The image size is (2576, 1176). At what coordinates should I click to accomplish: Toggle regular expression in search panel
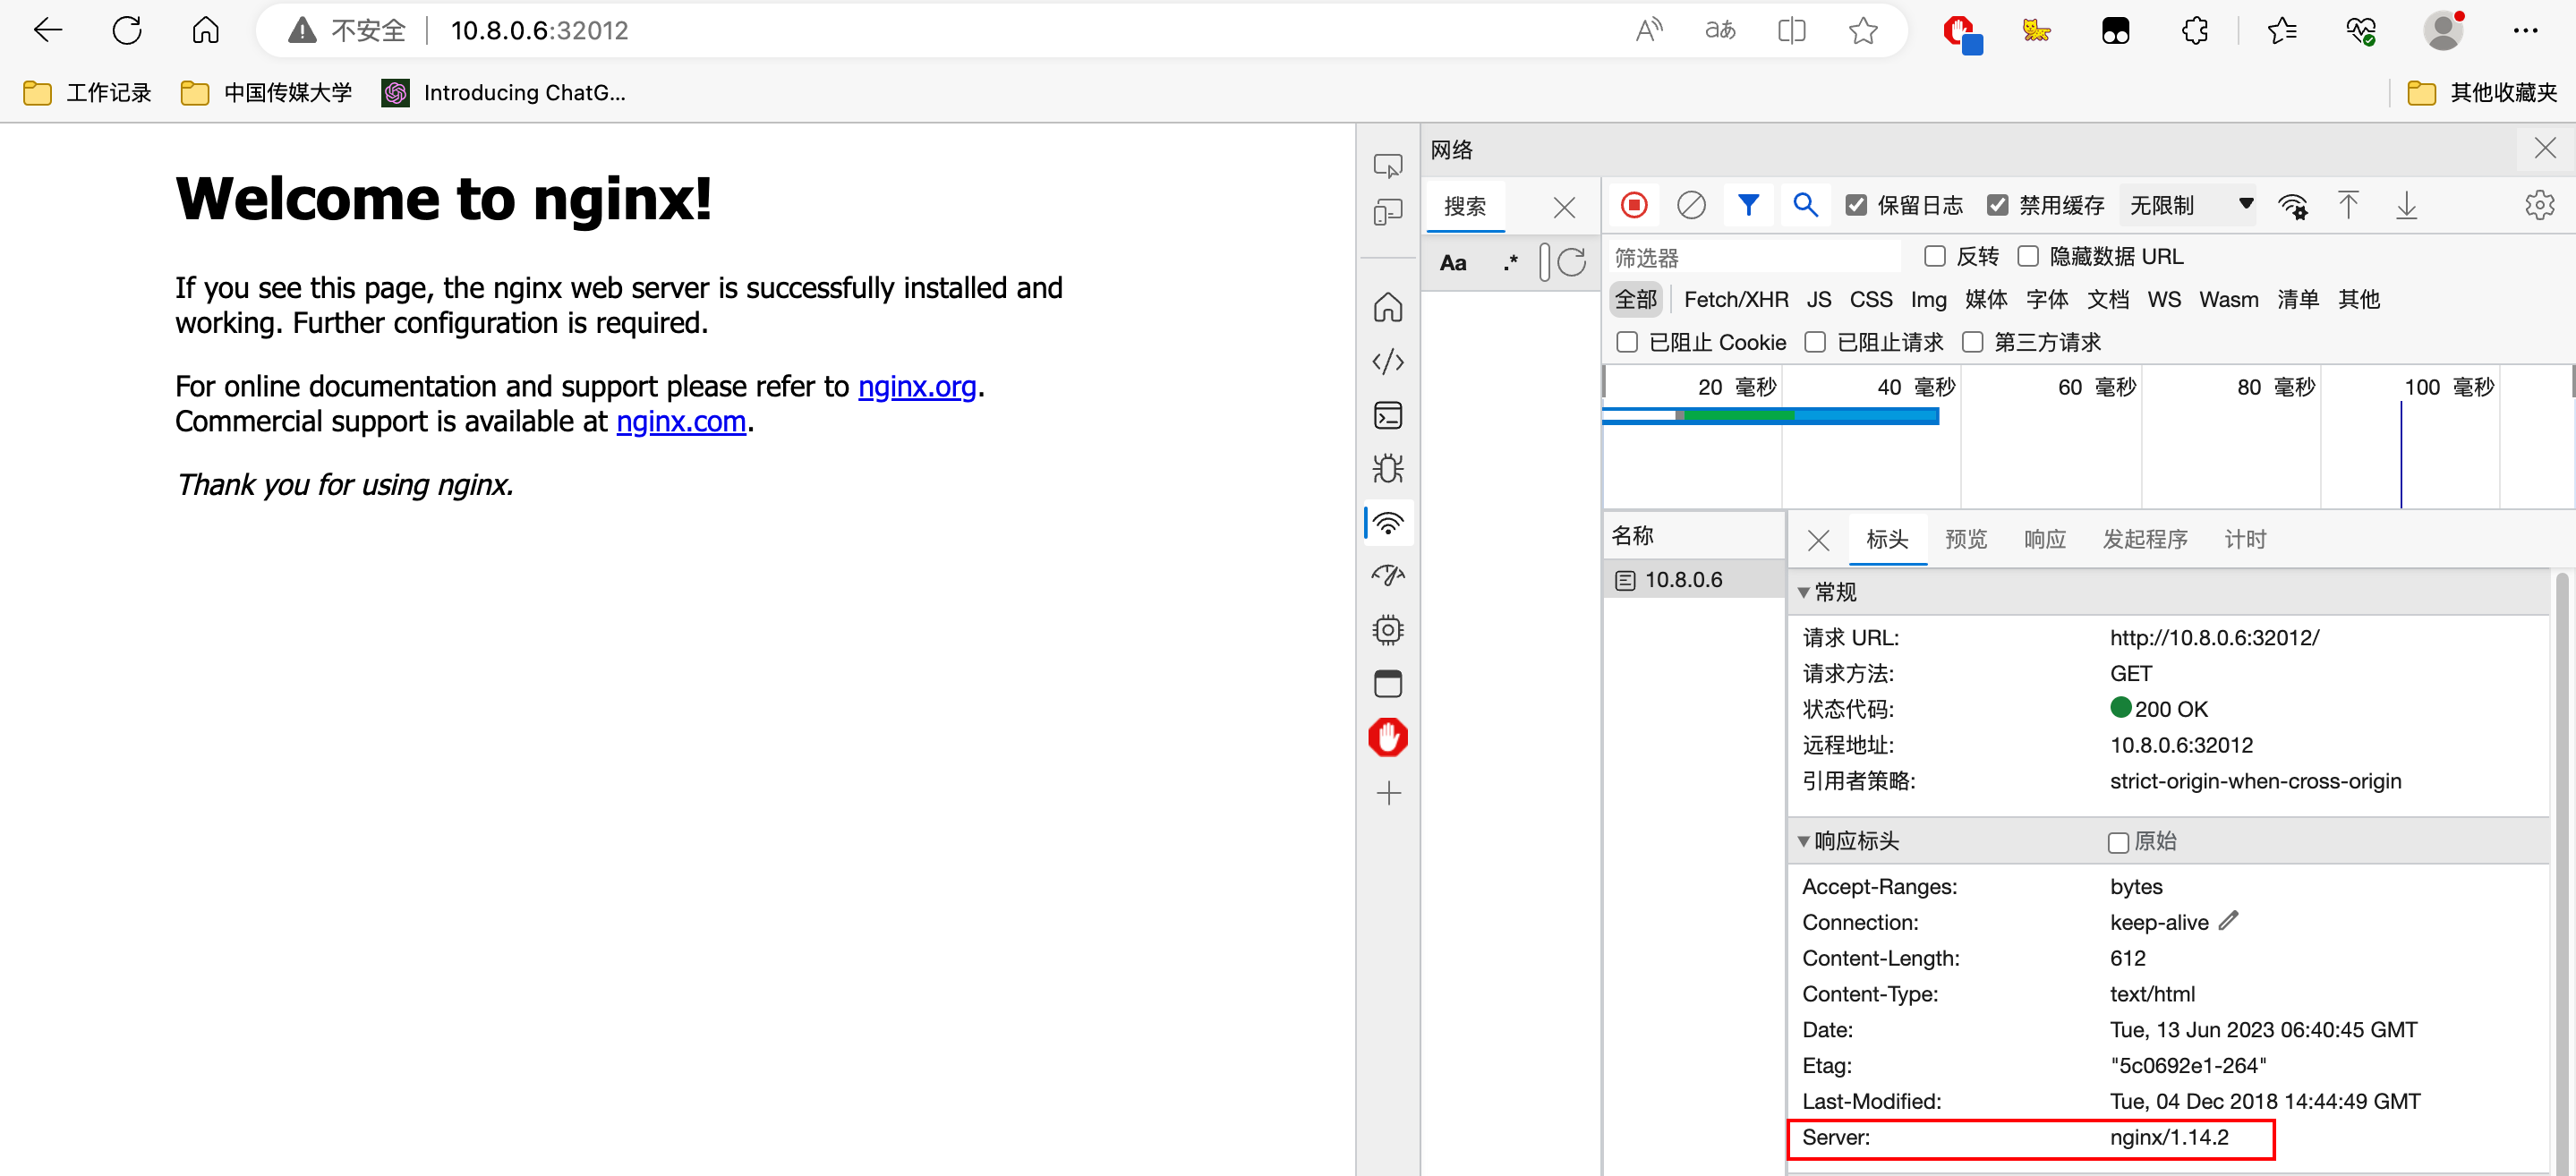(1510, 263)
